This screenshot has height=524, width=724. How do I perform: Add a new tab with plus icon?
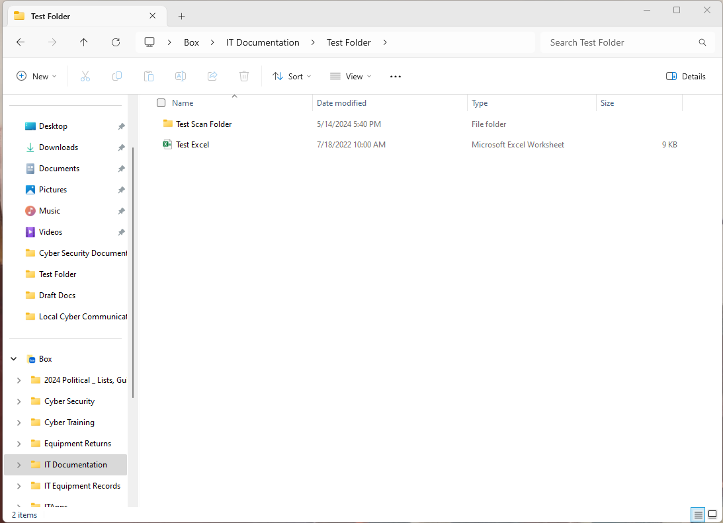(181, 17)
